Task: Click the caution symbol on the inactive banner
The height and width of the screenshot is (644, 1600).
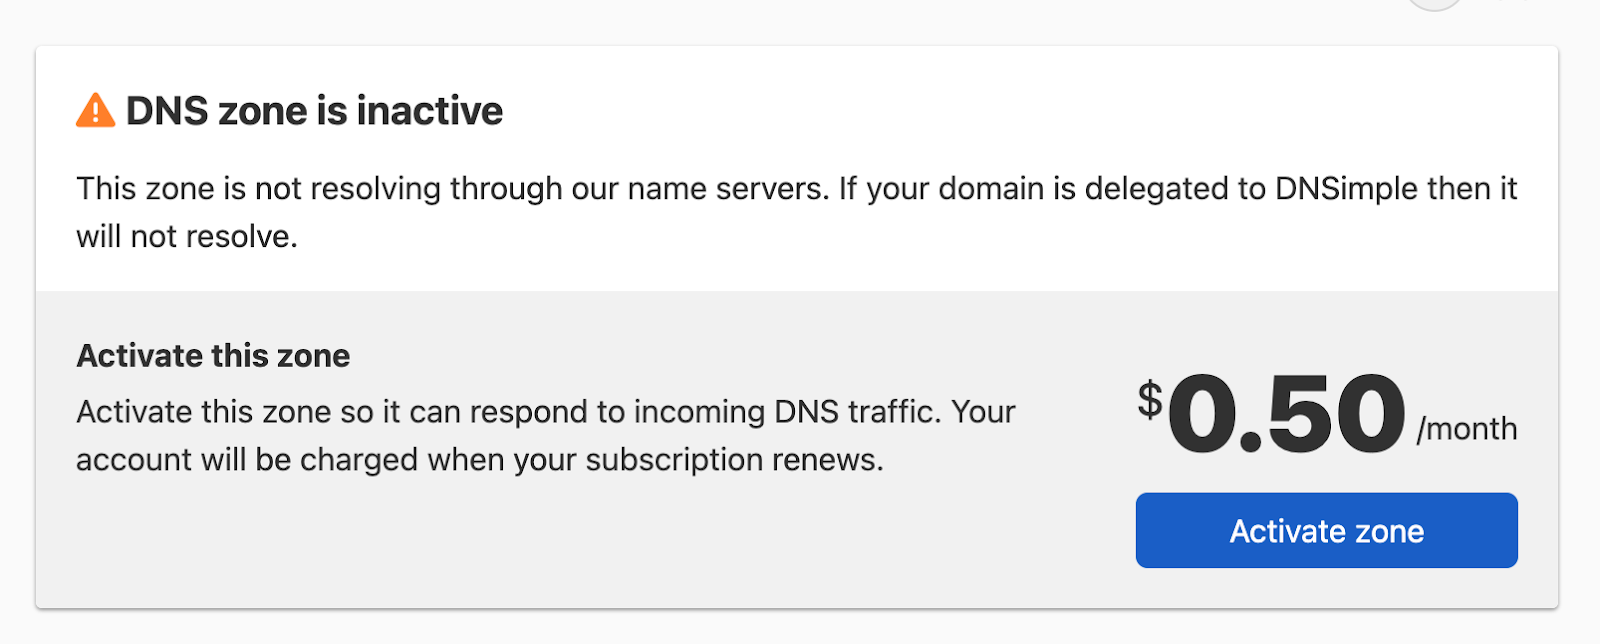Action: coord(95,110)
